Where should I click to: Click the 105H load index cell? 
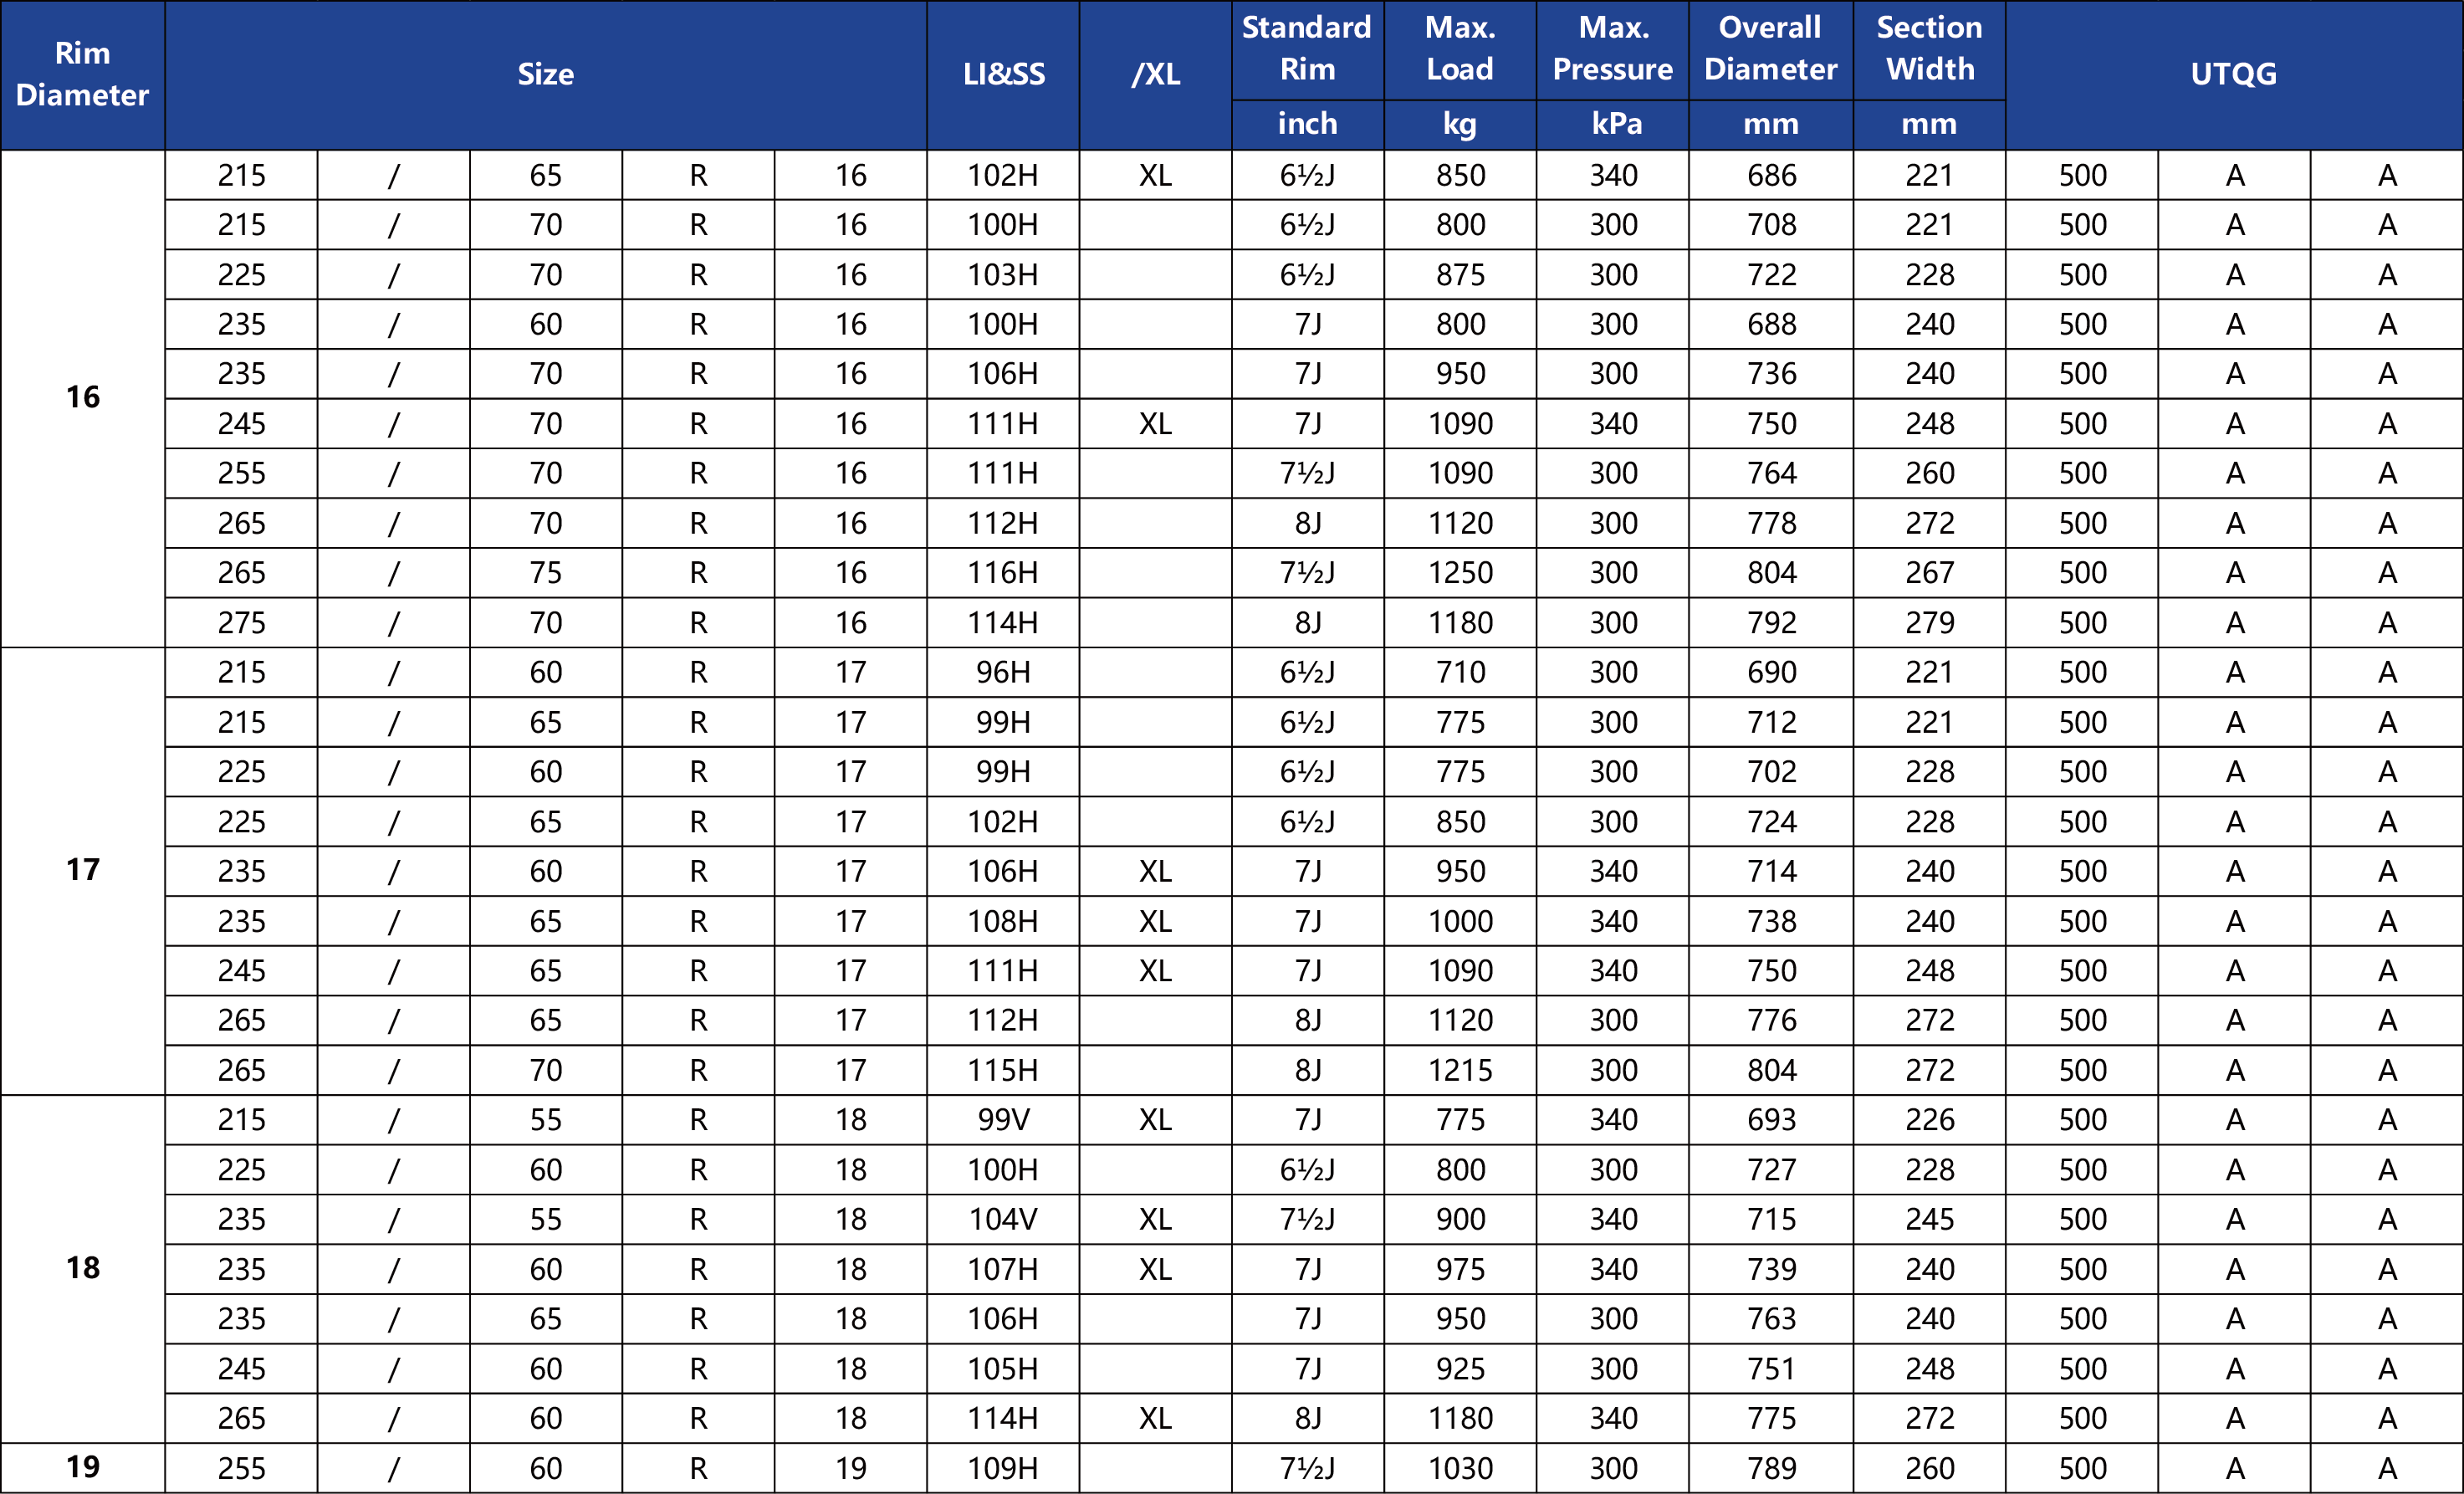coord(1003,1368)
